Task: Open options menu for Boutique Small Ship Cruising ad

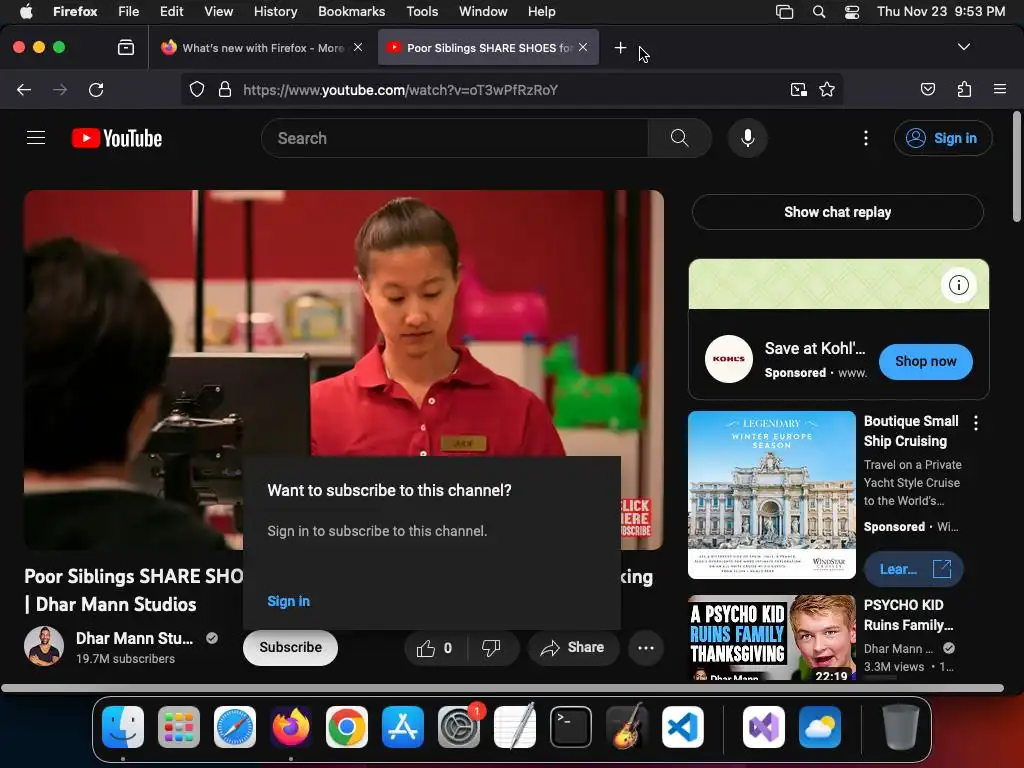Action: click(x=976, y=423)
